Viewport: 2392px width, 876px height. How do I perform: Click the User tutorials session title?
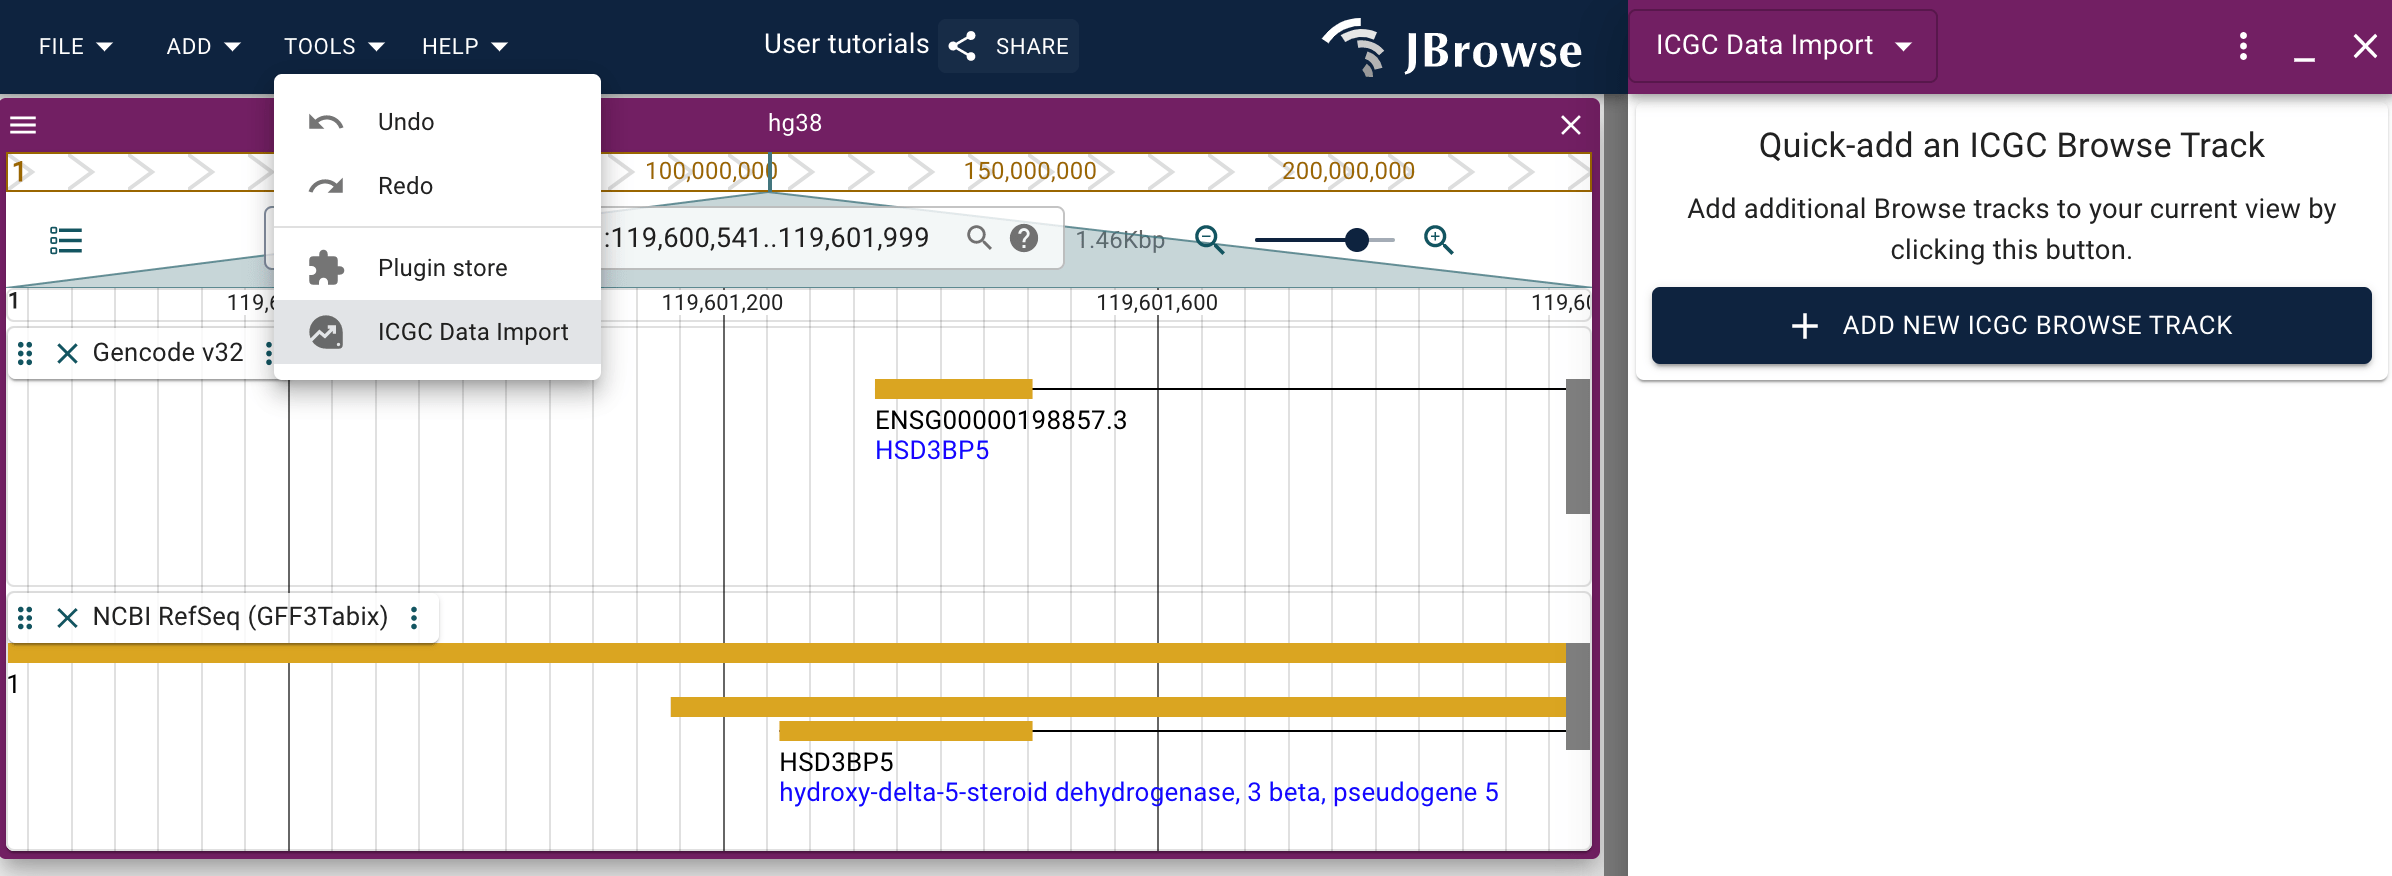[x=847, y=45]
